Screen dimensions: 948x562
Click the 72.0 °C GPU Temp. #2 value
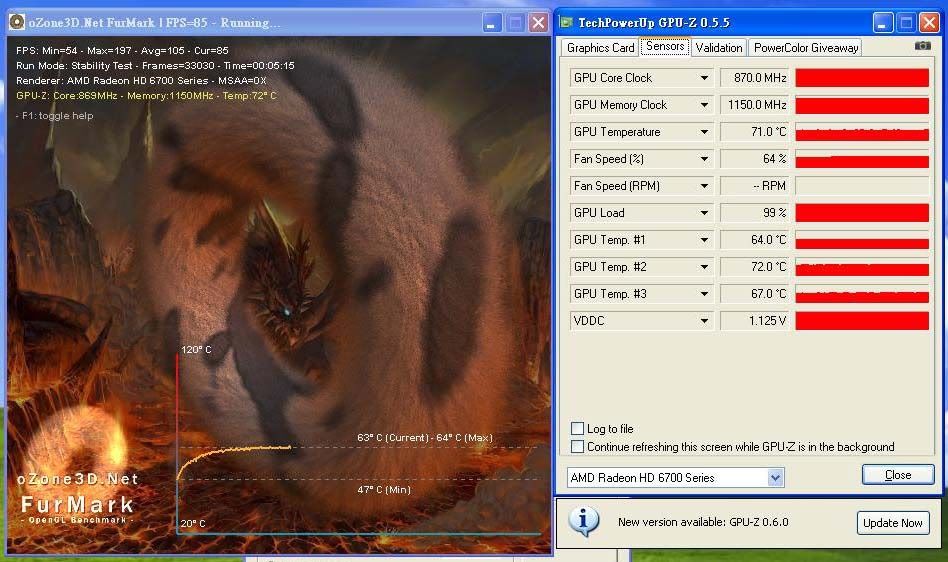[755, 267]
